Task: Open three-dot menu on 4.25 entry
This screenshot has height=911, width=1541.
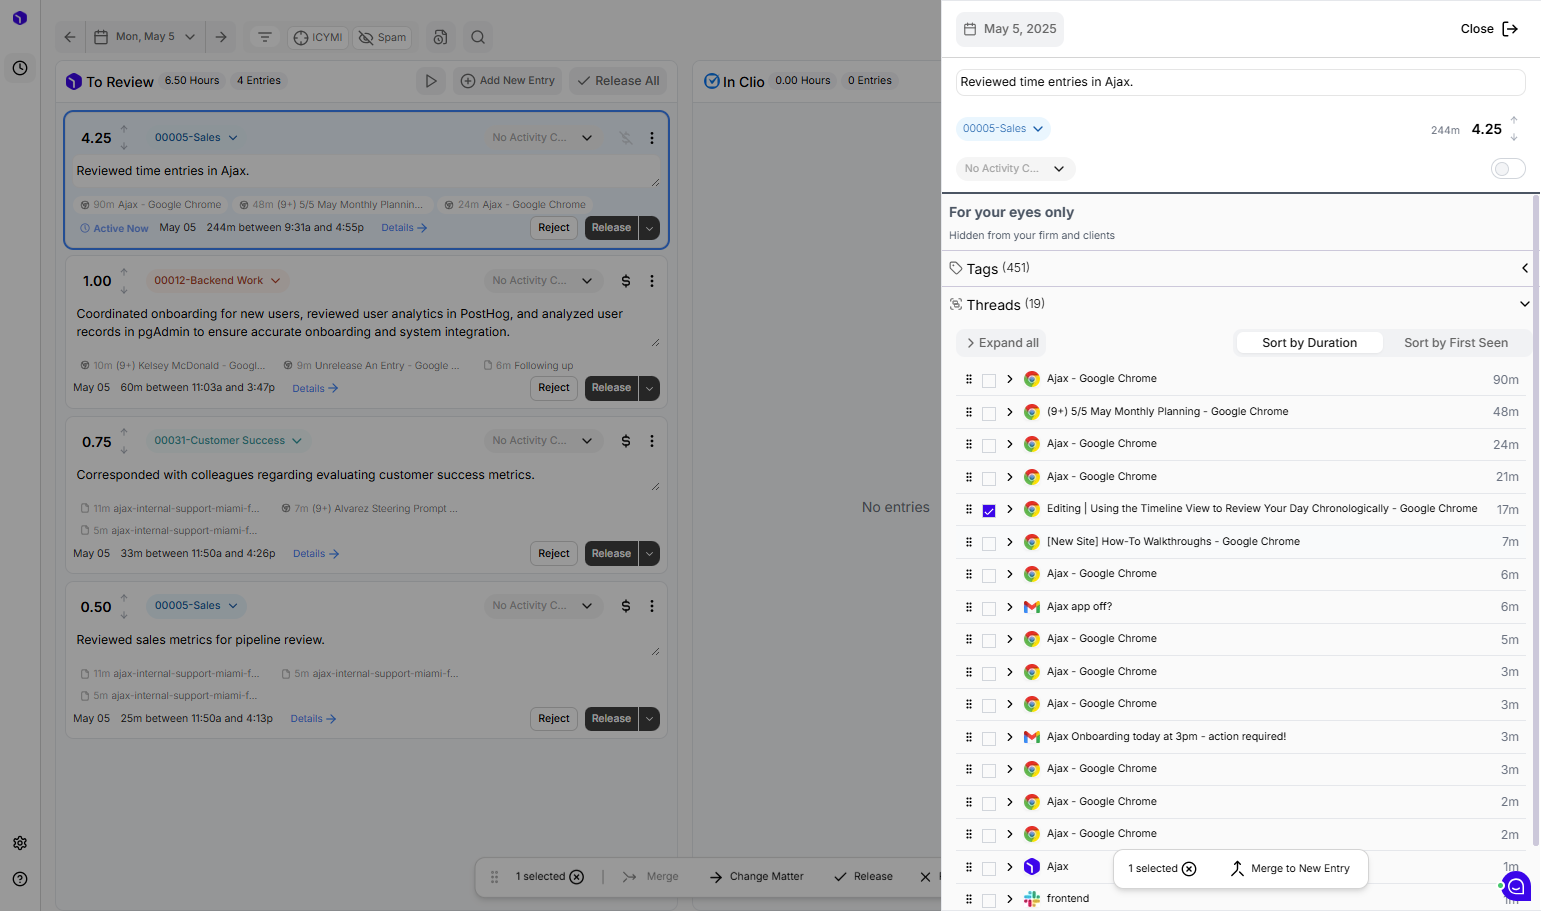Action: click(652, 138)
